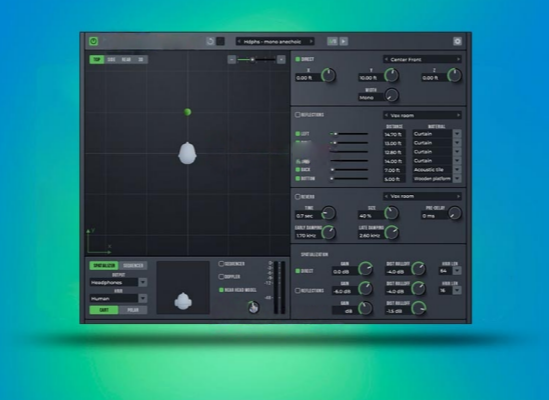Viewport: 549px width, 400px height.
Task: Click the zoom level slider handle
Action: [x=252, y=60]
